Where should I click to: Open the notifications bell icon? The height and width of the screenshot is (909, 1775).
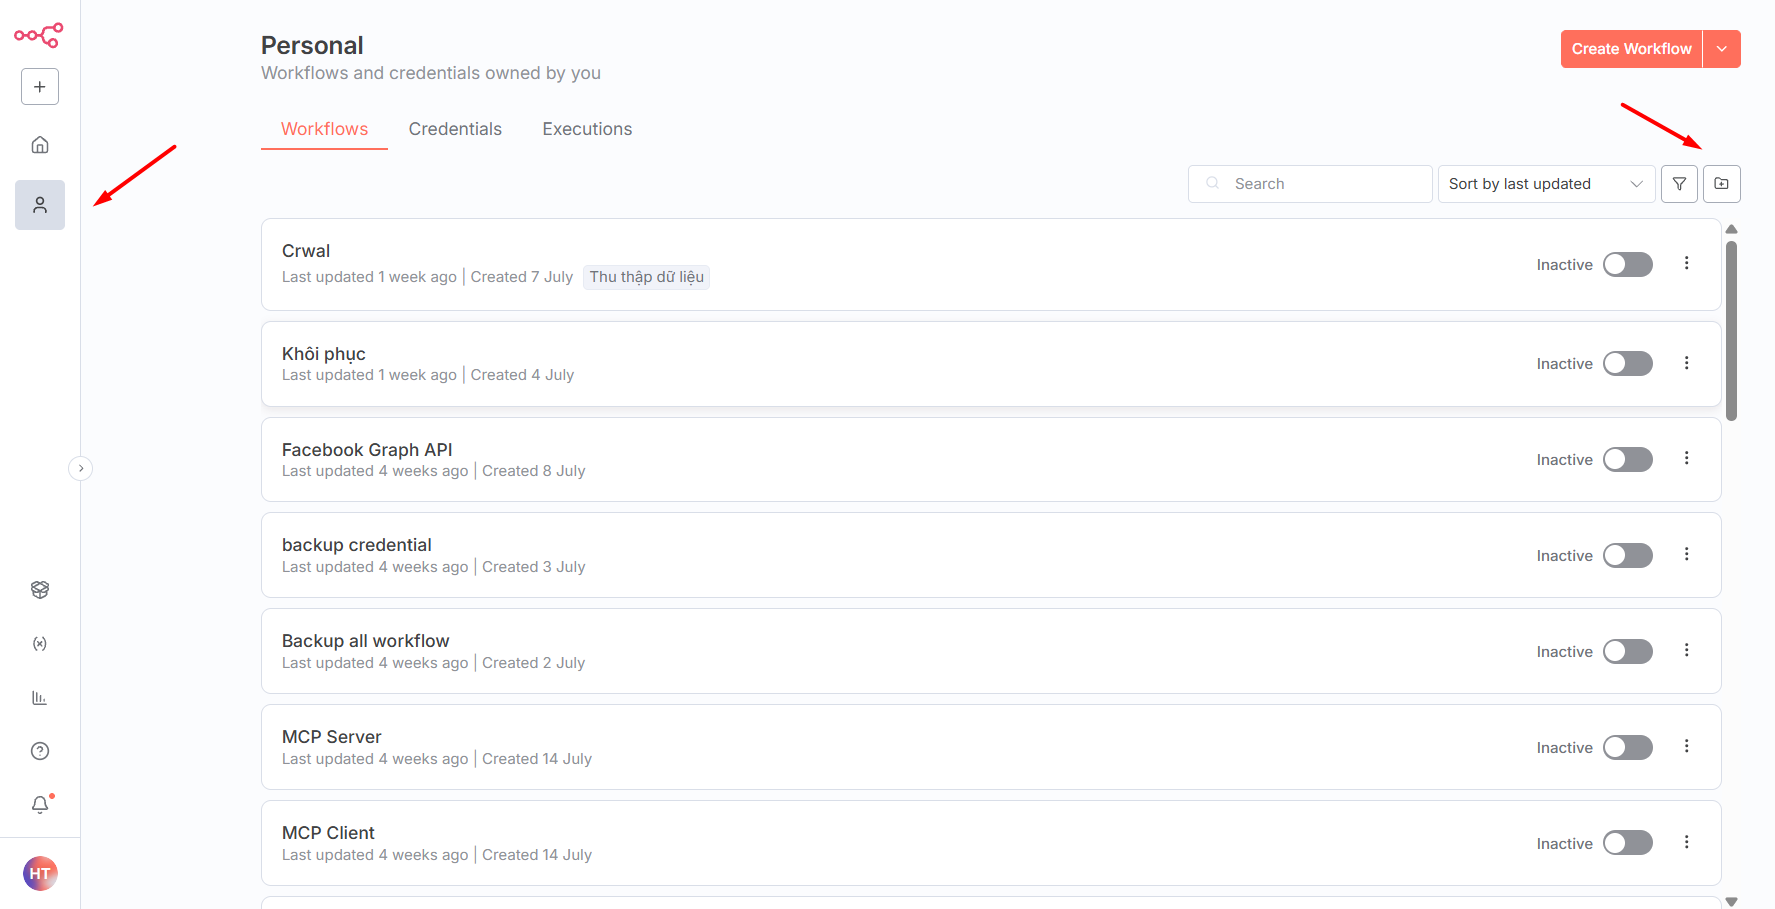[40, 805]
